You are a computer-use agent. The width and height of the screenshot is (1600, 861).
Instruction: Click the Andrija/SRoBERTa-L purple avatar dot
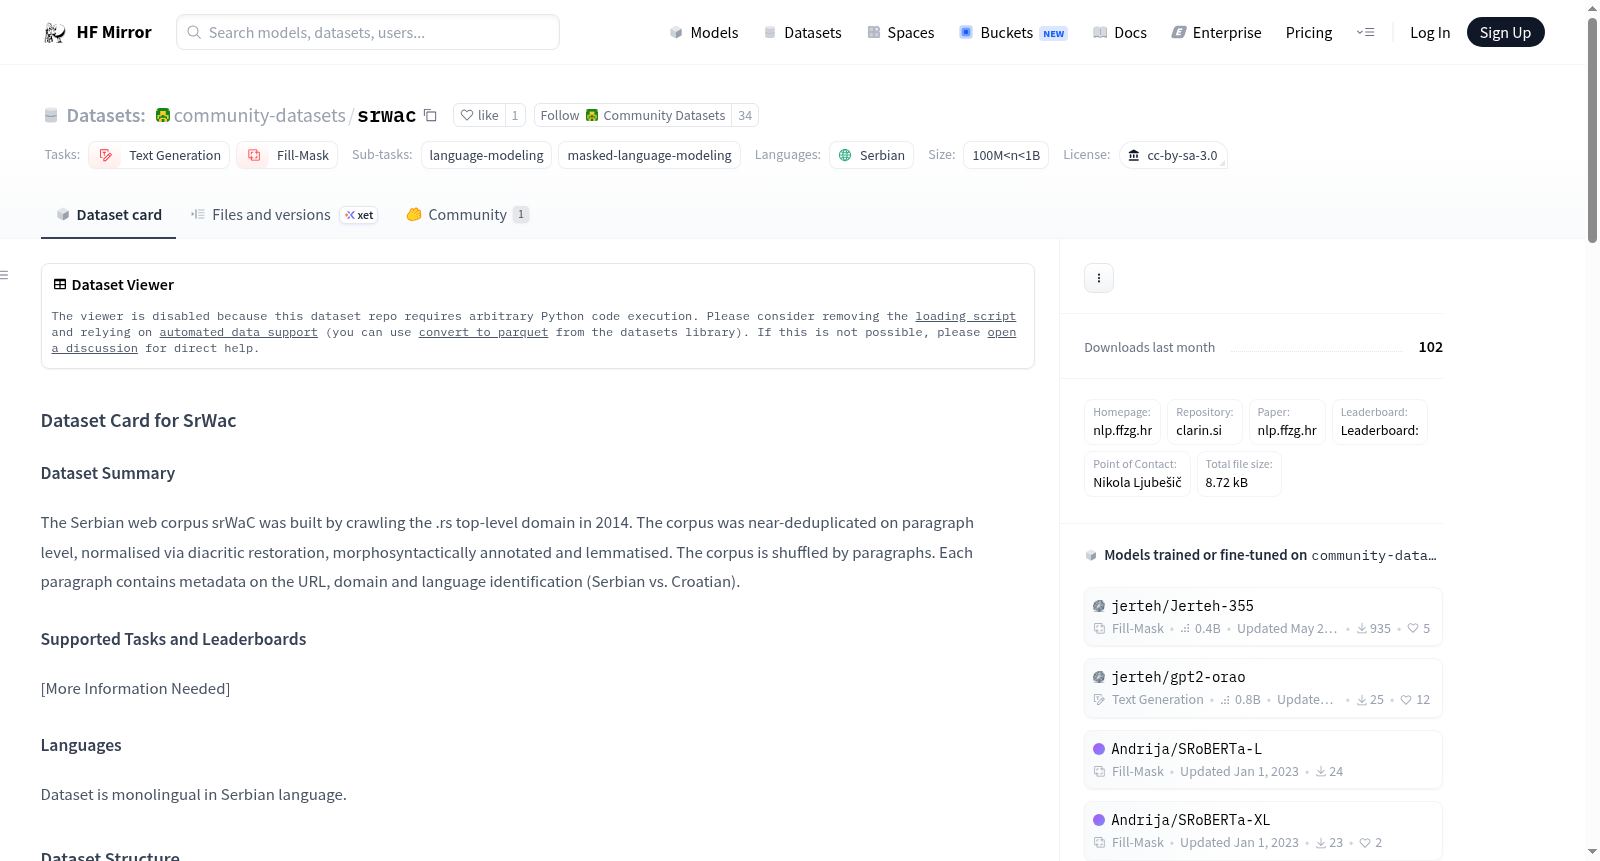click(x=1099, y=749)
